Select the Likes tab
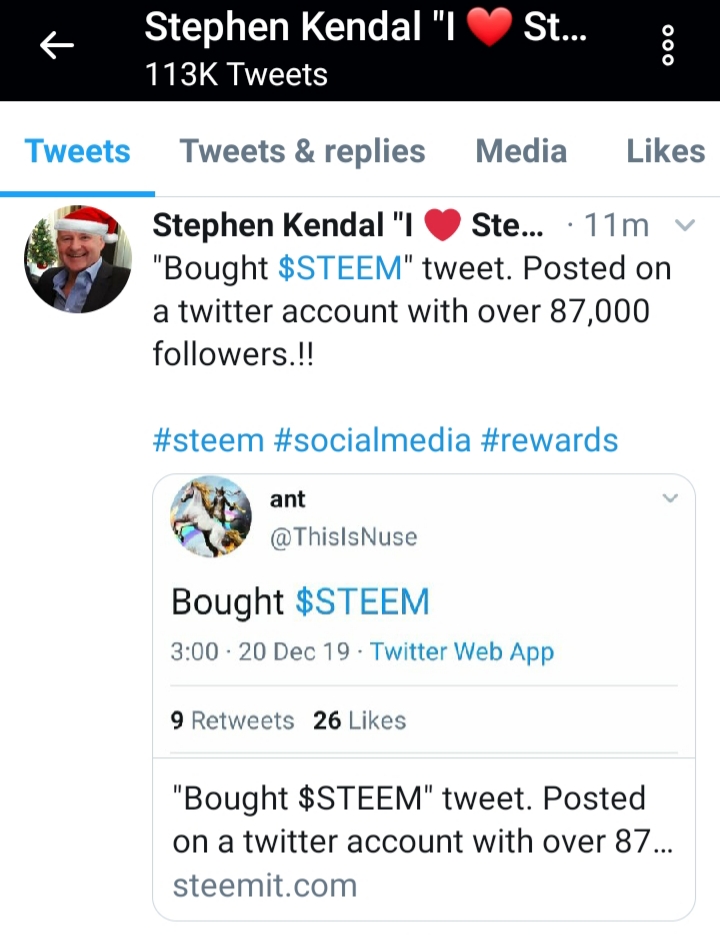This screenshot has width=720, height=935. coord(666,151)
